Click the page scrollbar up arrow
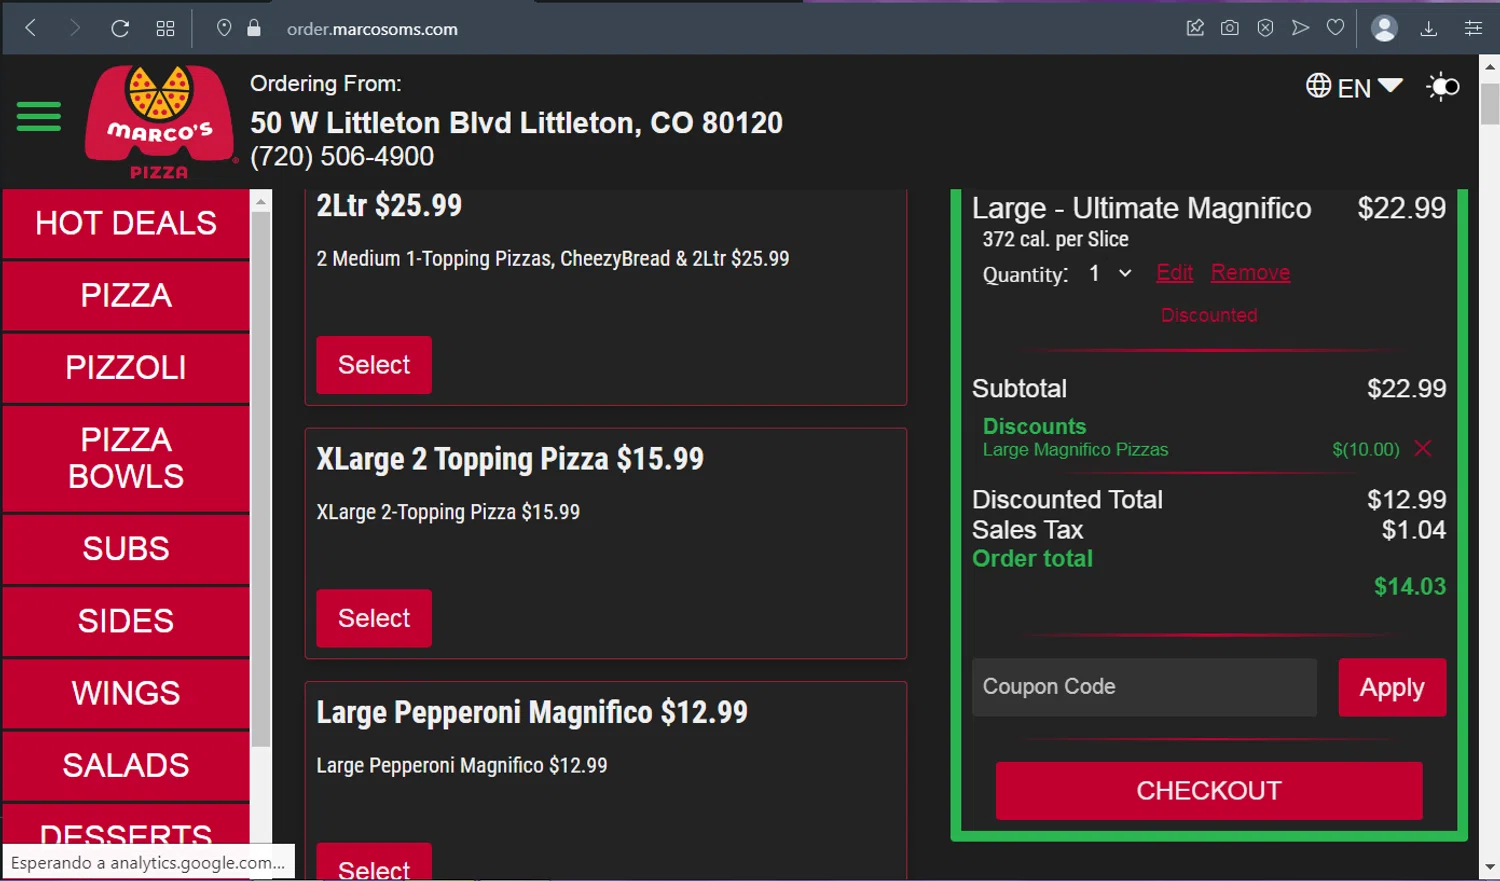The image size is (1500, 881). [1490, 68]
